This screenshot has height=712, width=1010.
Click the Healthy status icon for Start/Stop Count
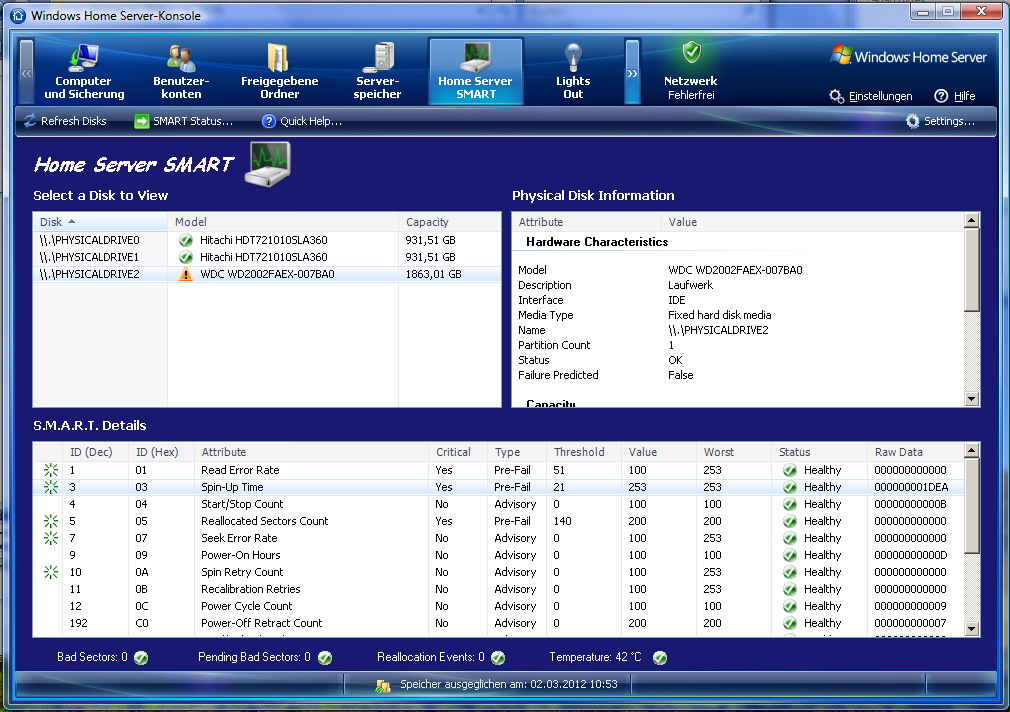pos(790,504)
